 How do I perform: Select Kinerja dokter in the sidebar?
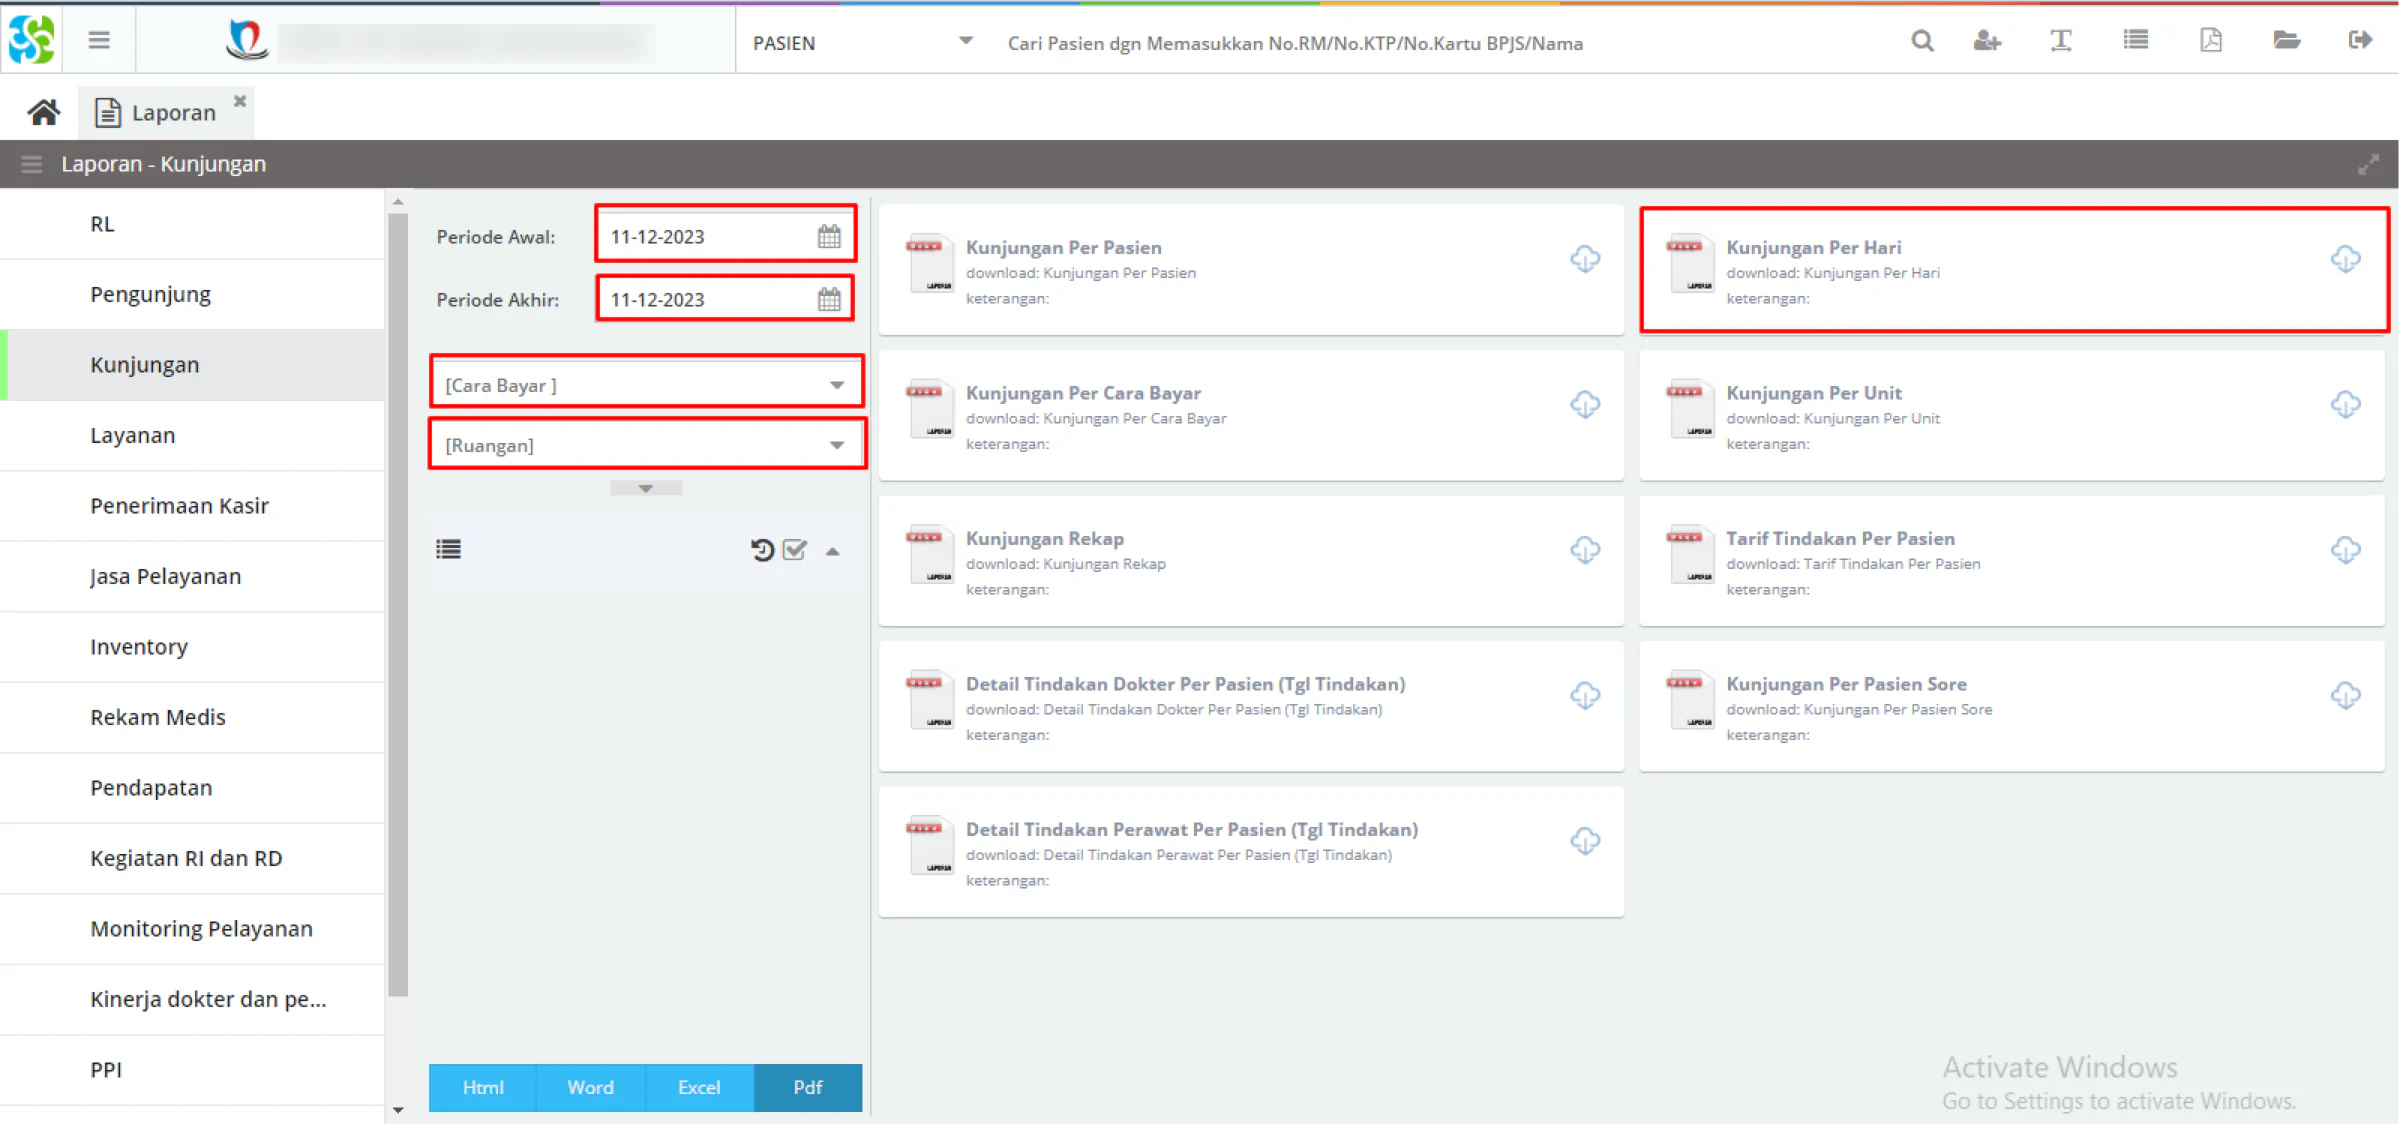click(192, 1000)
